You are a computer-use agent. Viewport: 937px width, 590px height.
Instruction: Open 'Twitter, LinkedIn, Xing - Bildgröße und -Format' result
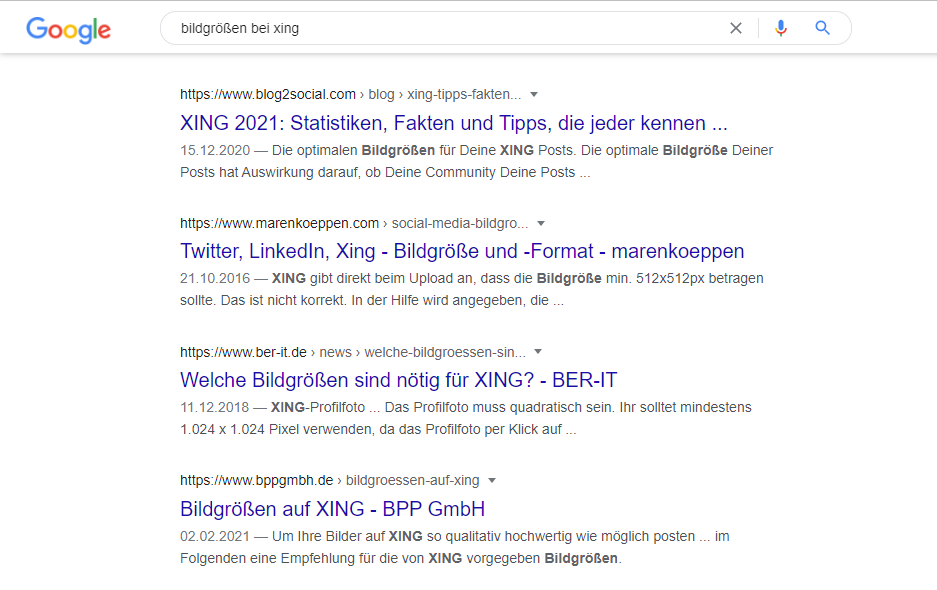[x=462, y=251]
